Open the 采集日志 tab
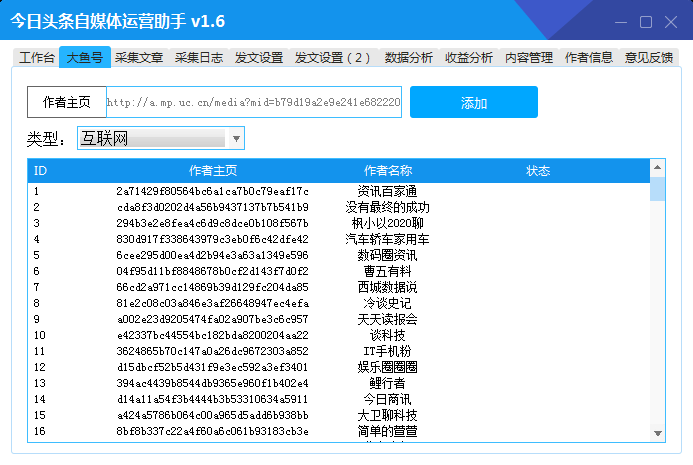The height and width of the screenshot is (465, 693). [x=199, y=58]
